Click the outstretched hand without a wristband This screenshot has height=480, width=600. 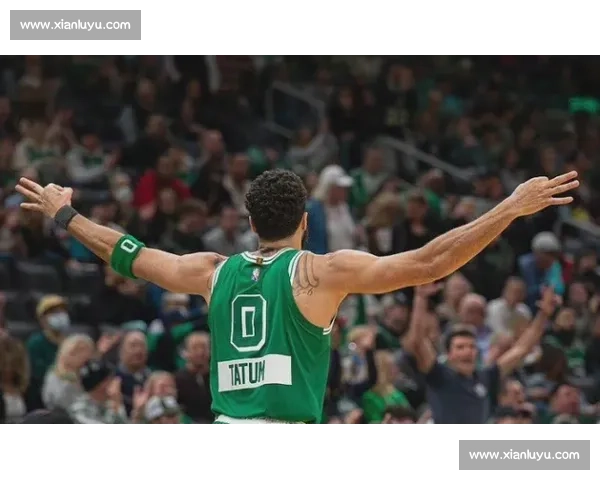click(545, 191)
